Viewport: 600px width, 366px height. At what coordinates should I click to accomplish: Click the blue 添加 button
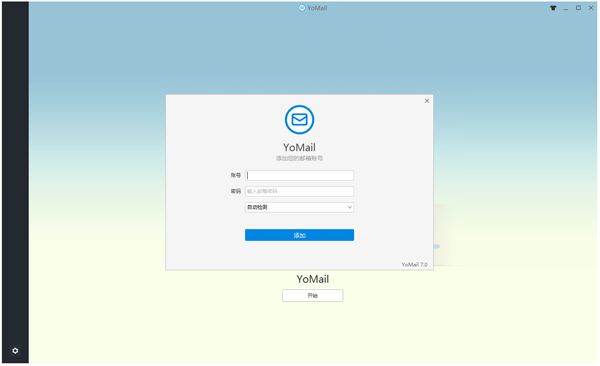(x=299, y=235)
